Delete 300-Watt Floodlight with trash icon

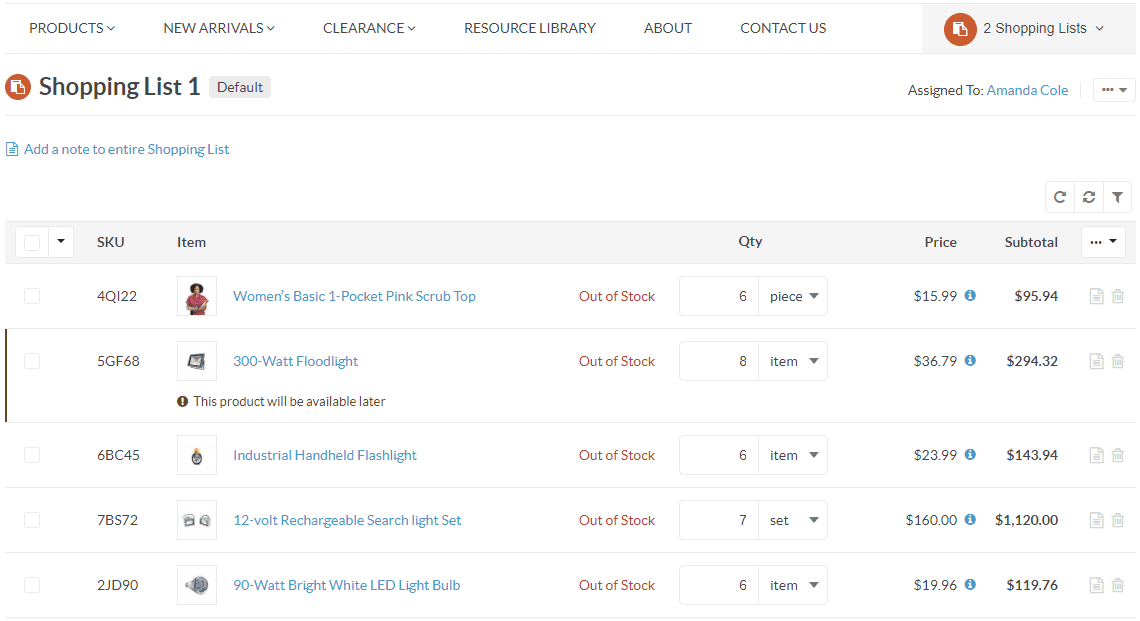(x=1118, y=361)
